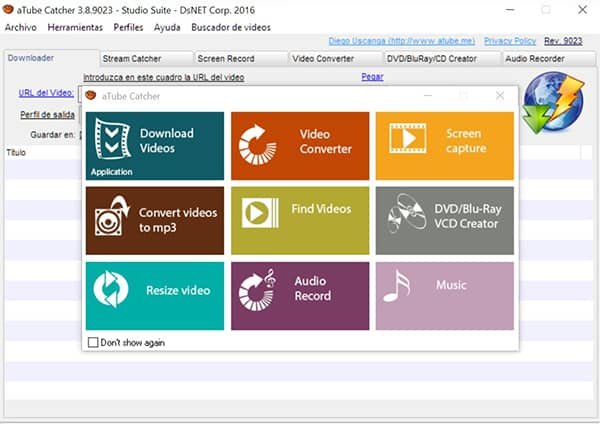
Task: Click the Screen capture film play icon
Action: click(408, 138)
